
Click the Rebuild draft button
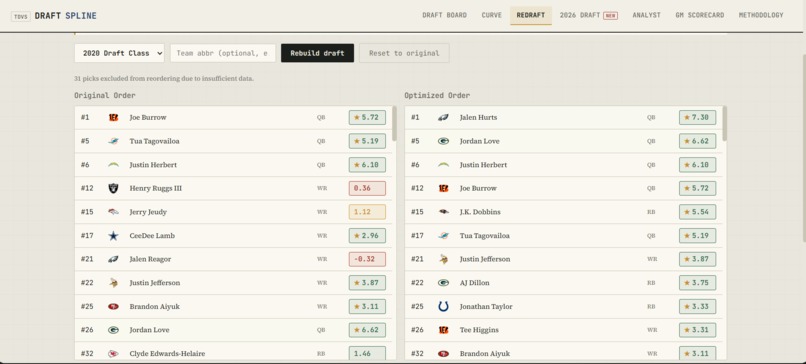[317, 53]
